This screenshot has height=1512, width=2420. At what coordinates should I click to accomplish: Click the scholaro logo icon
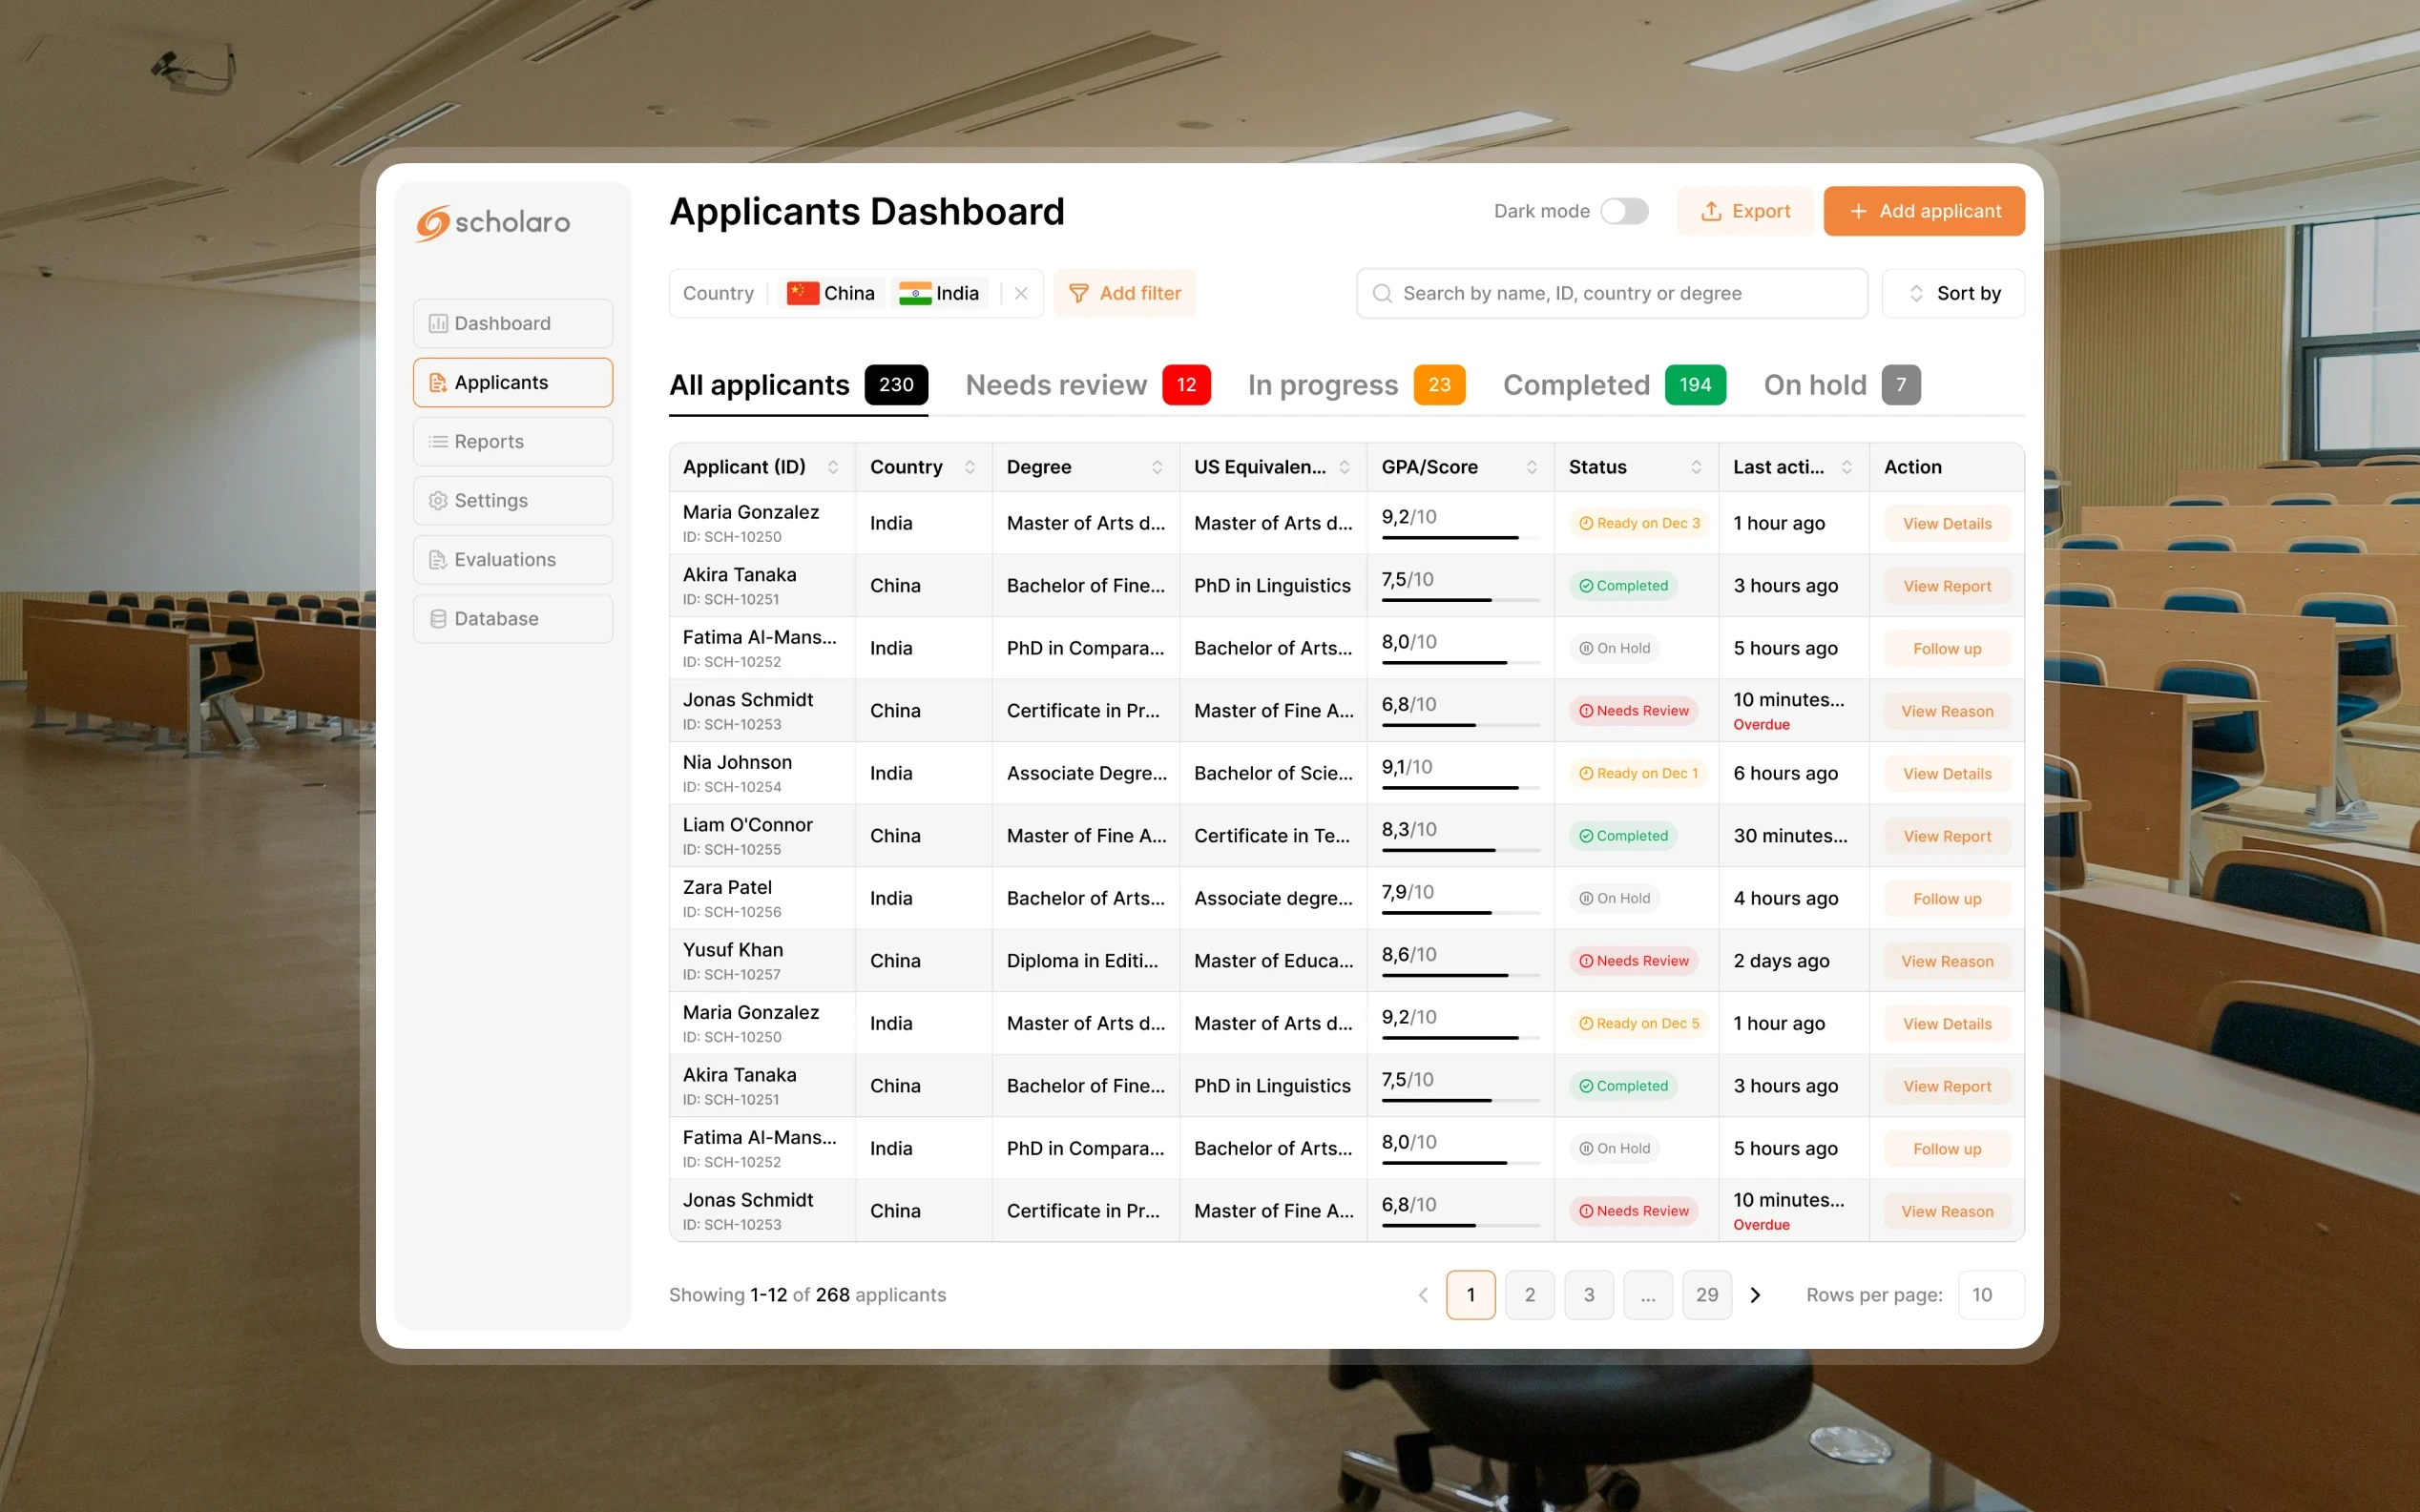click(x=433, y=222)
